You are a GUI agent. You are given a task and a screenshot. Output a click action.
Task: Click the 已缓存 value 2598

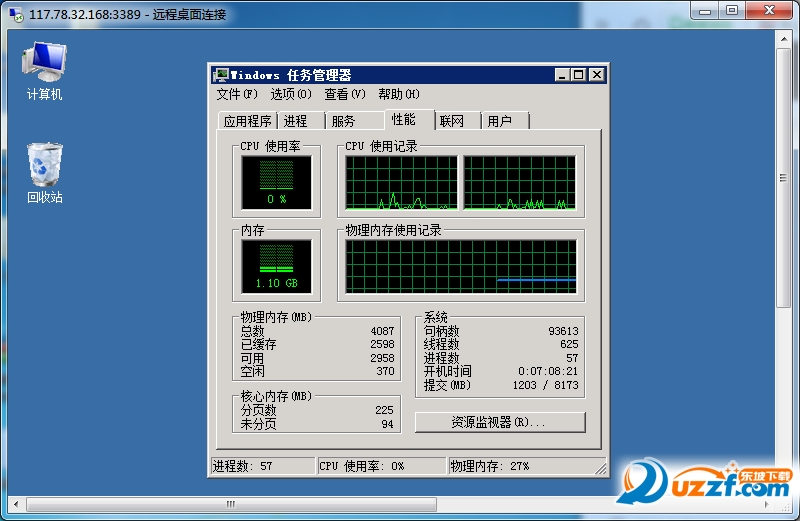383,344
